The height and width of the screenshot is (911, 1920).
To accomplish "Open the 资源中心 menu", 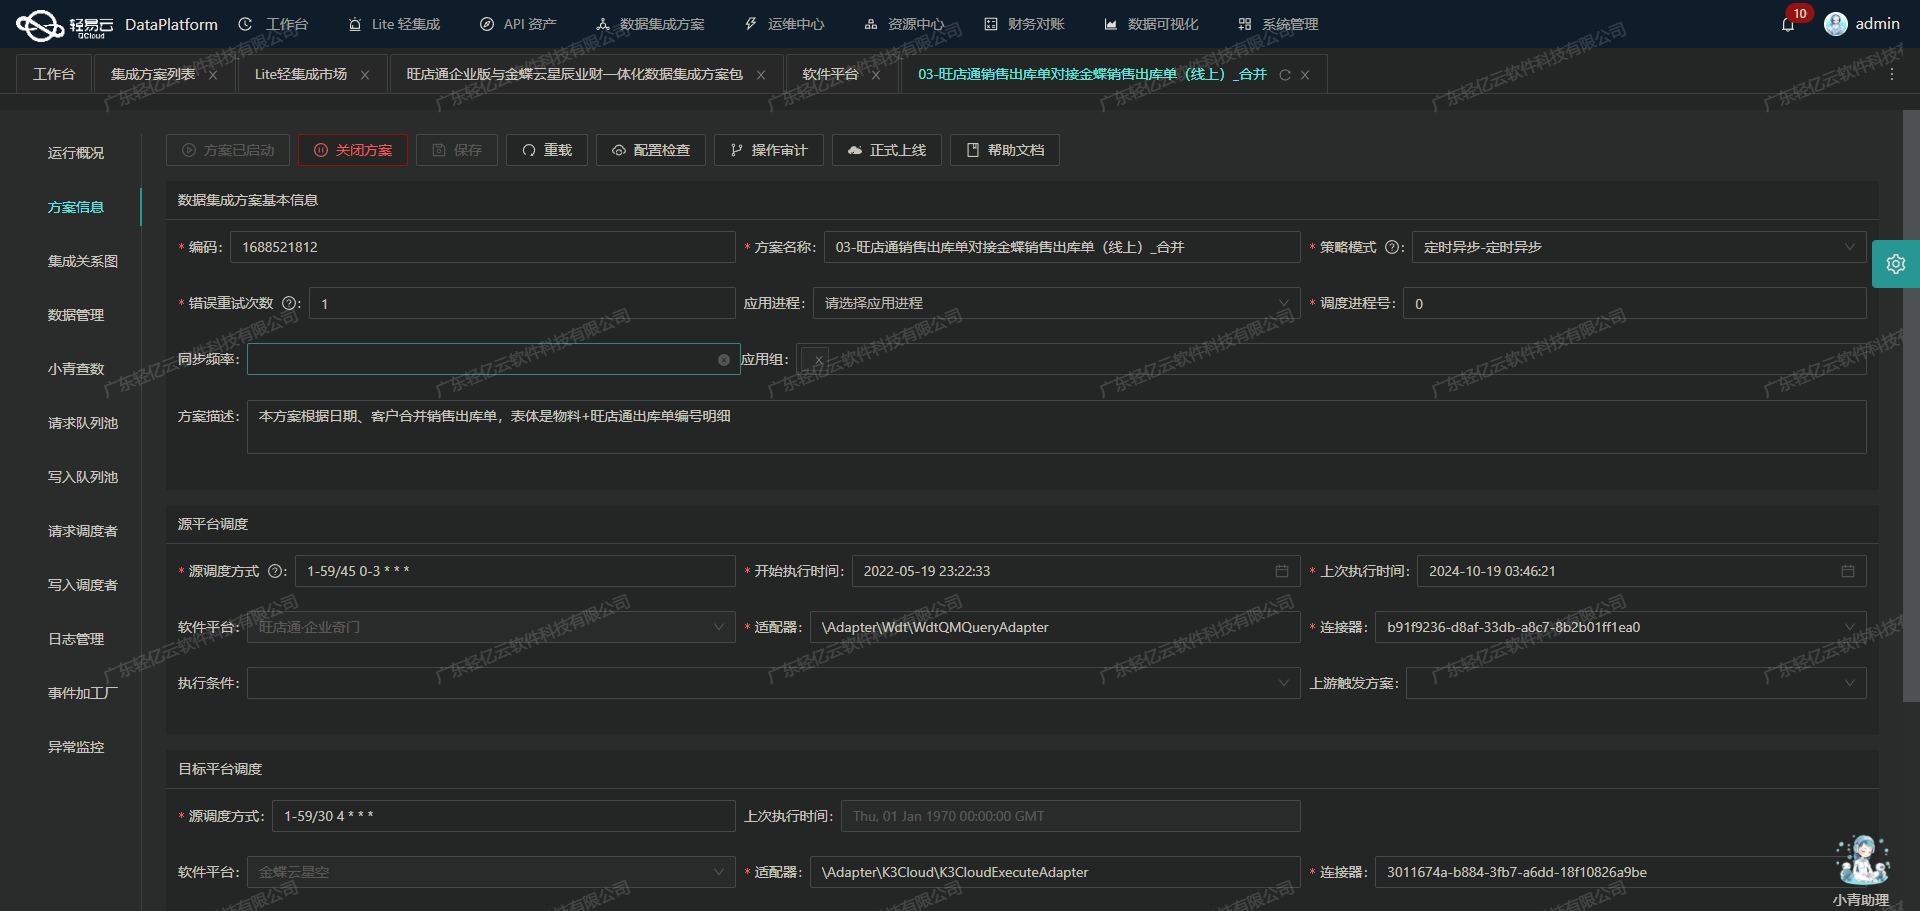I will point(904,24).
